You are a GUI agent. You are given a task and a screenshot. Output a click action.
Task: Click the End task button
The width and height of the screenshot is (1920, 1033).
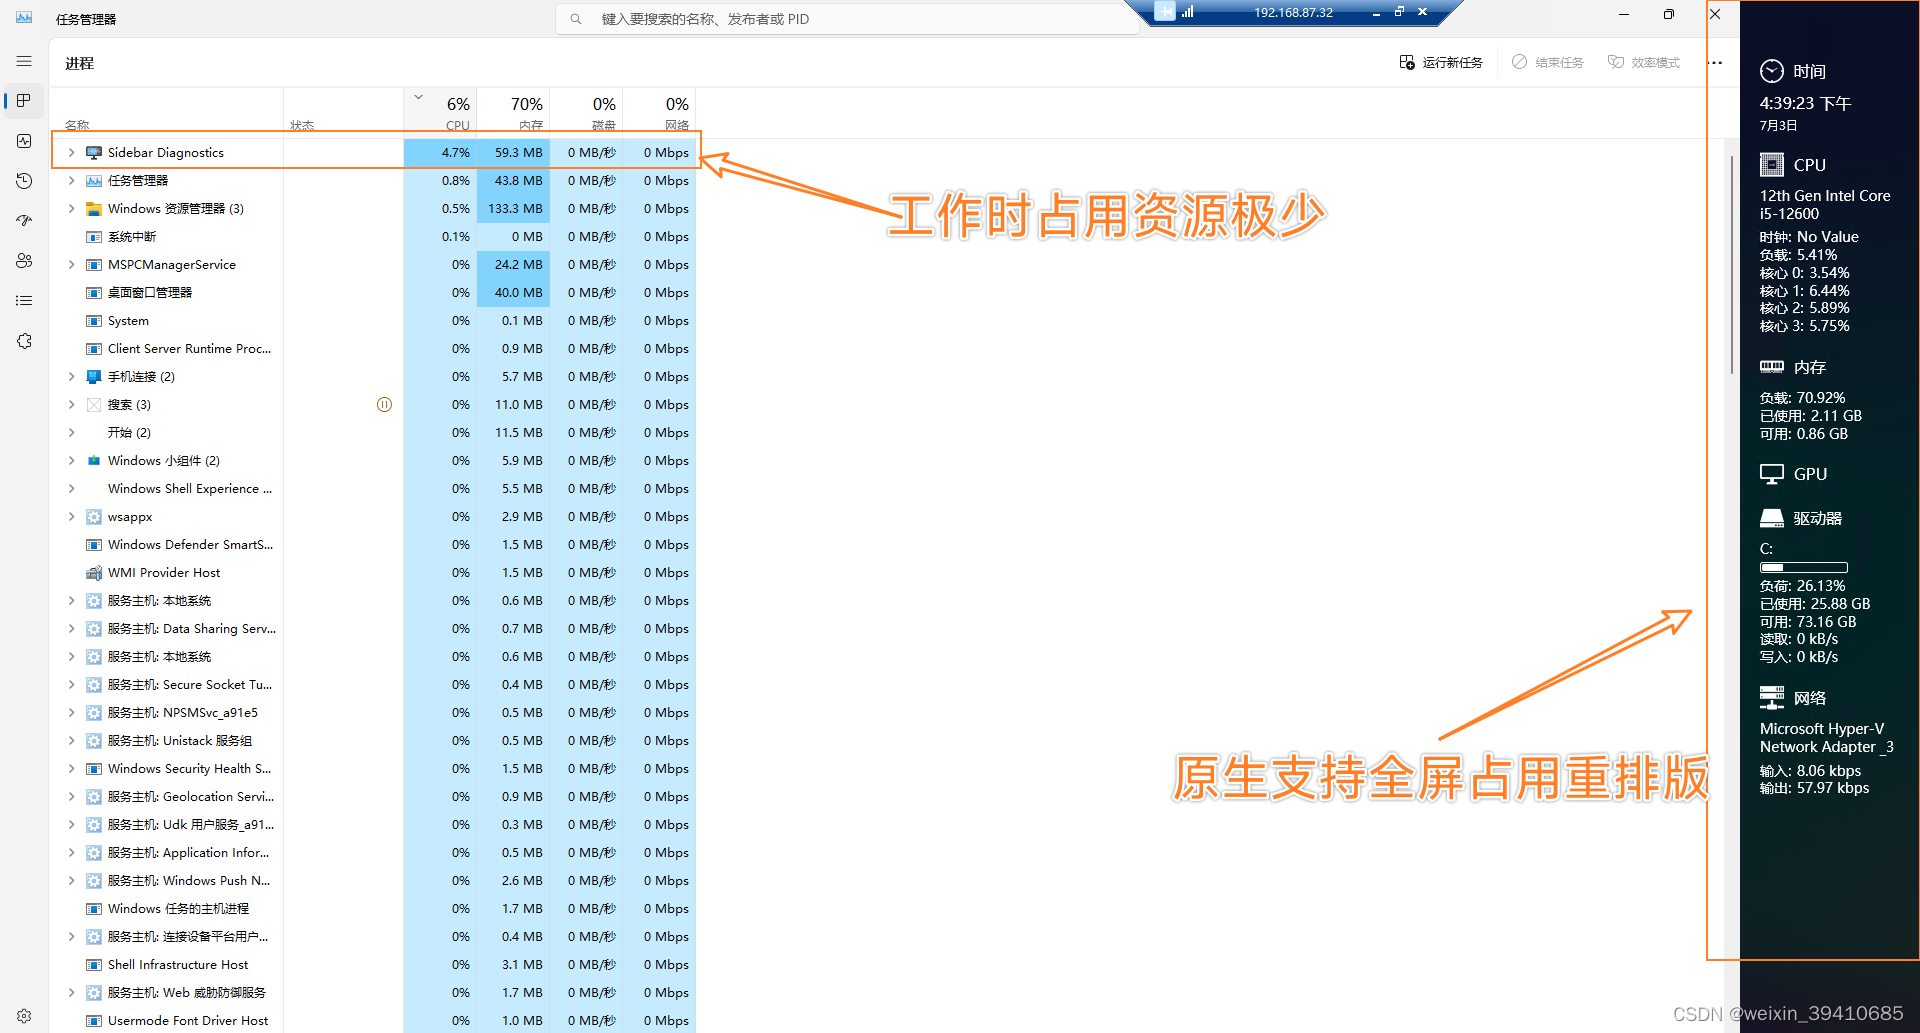coord(1547,62)
